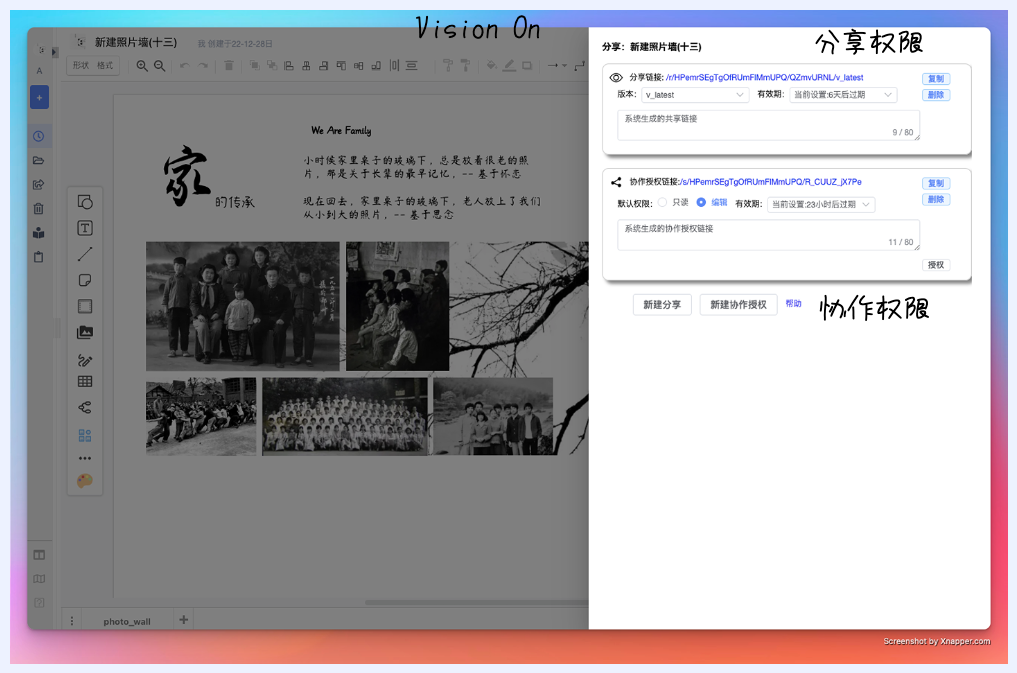Select the 只读 default permission radio button
This screenshot has height=673, width=1017.
[x=661, y=203]
